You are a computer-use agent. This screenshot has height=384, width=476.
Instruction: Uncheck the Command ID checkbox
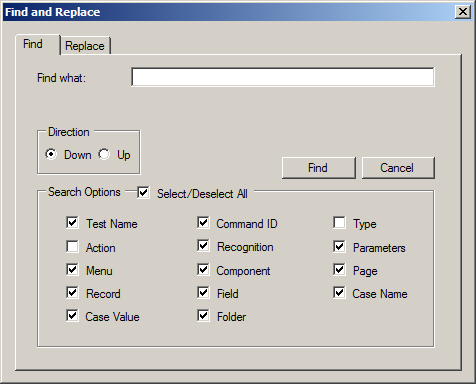tap(203, 223)
